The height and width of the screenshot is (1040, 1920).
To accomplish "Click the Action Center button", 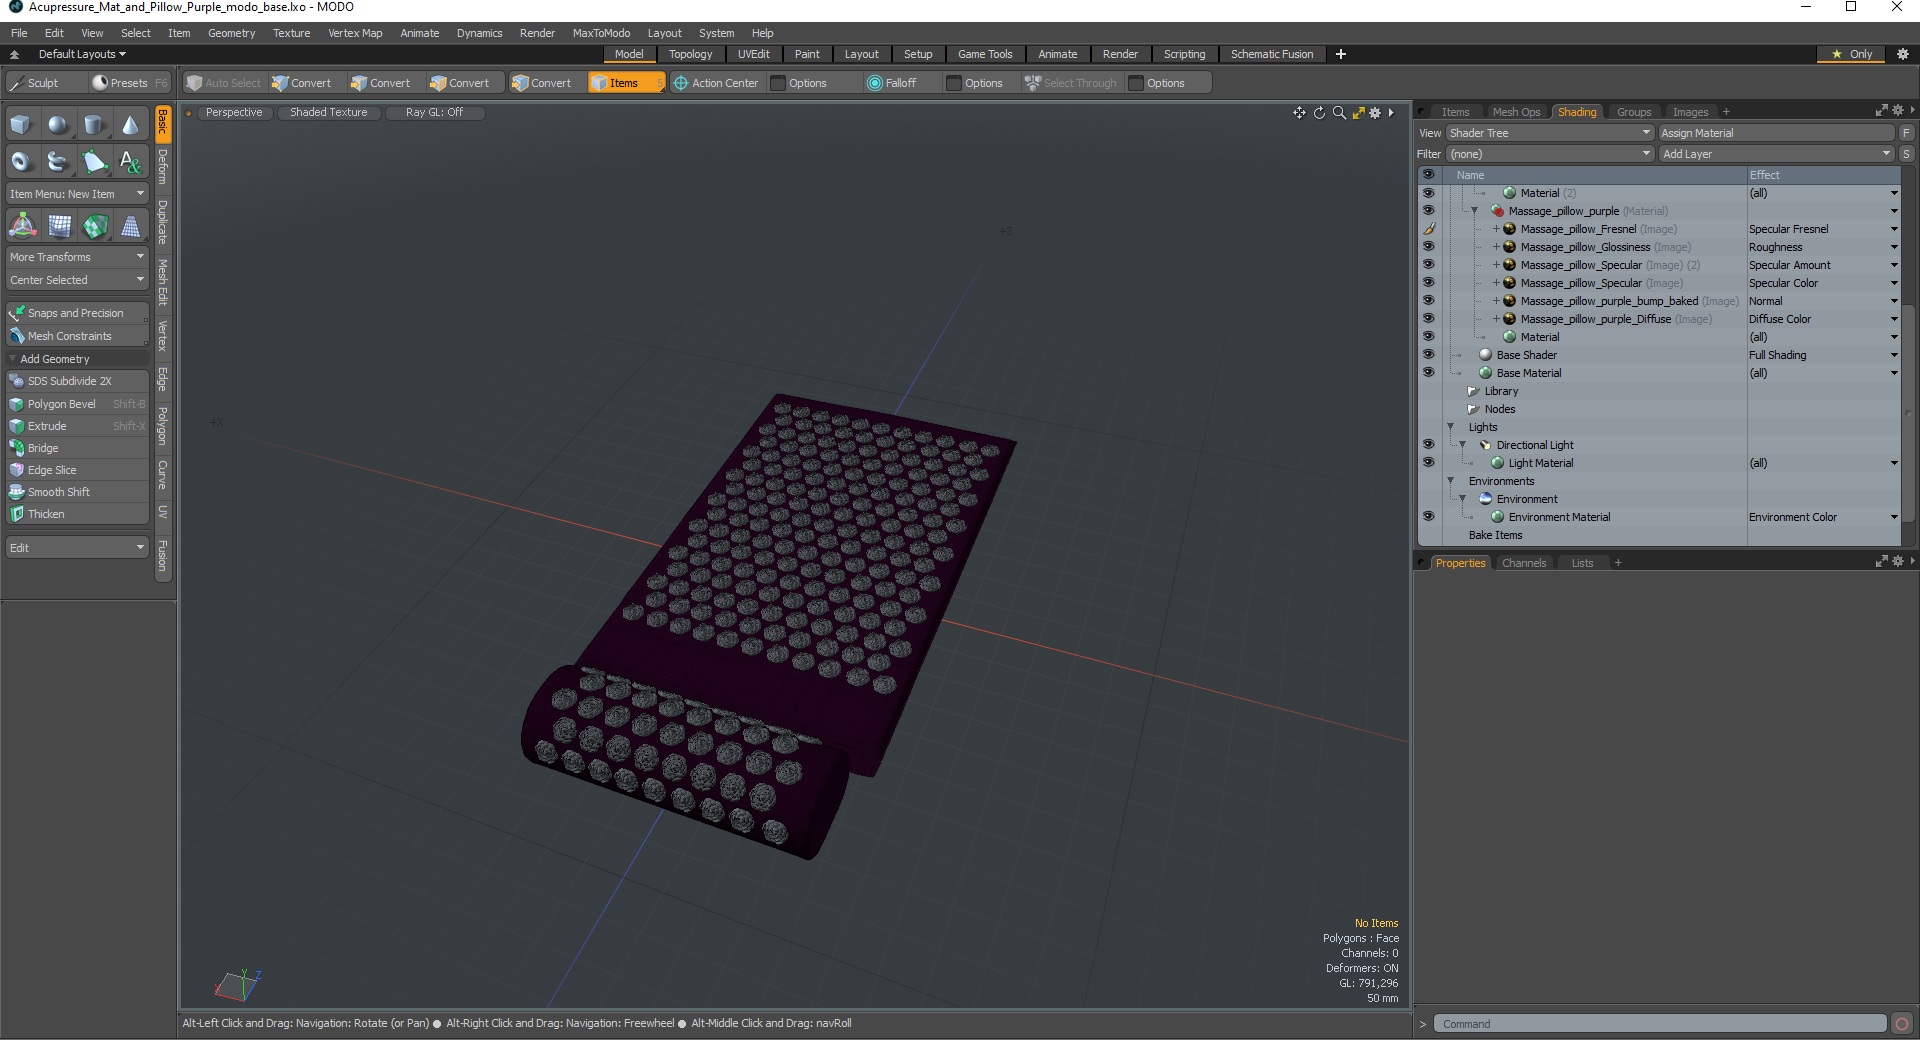I will pos(716,83).
